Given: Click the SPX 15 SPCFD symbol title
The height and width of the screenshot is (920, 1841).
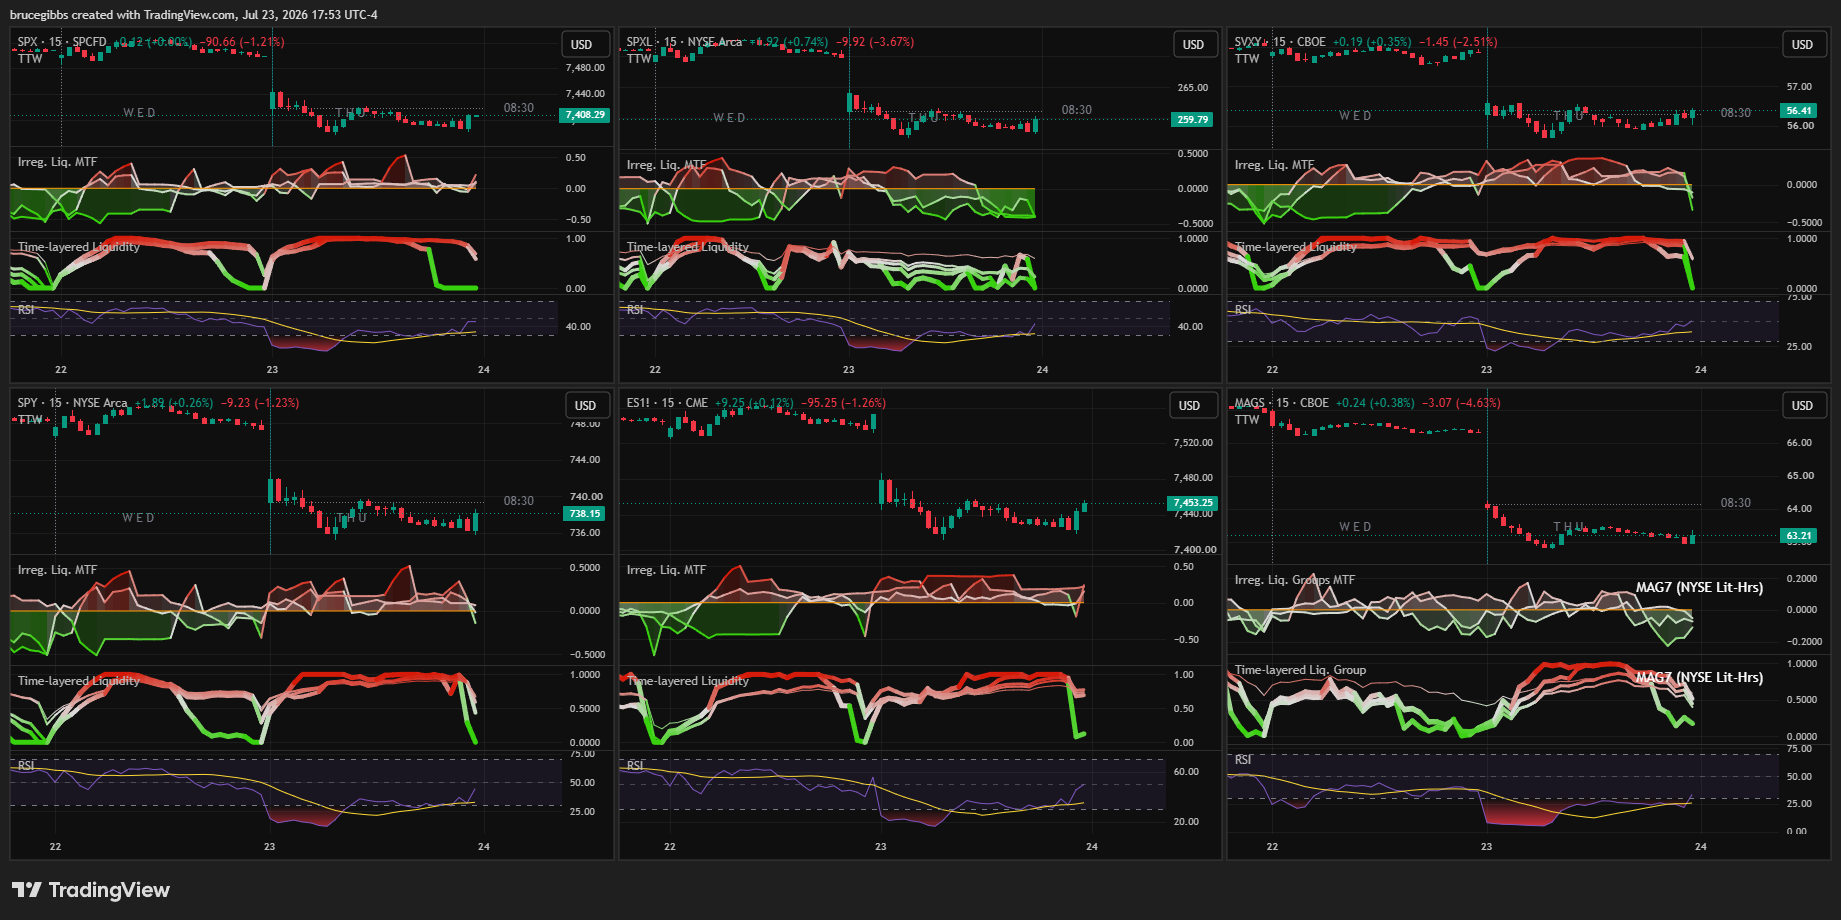Looking at the screenshot, I should point(62,42).
